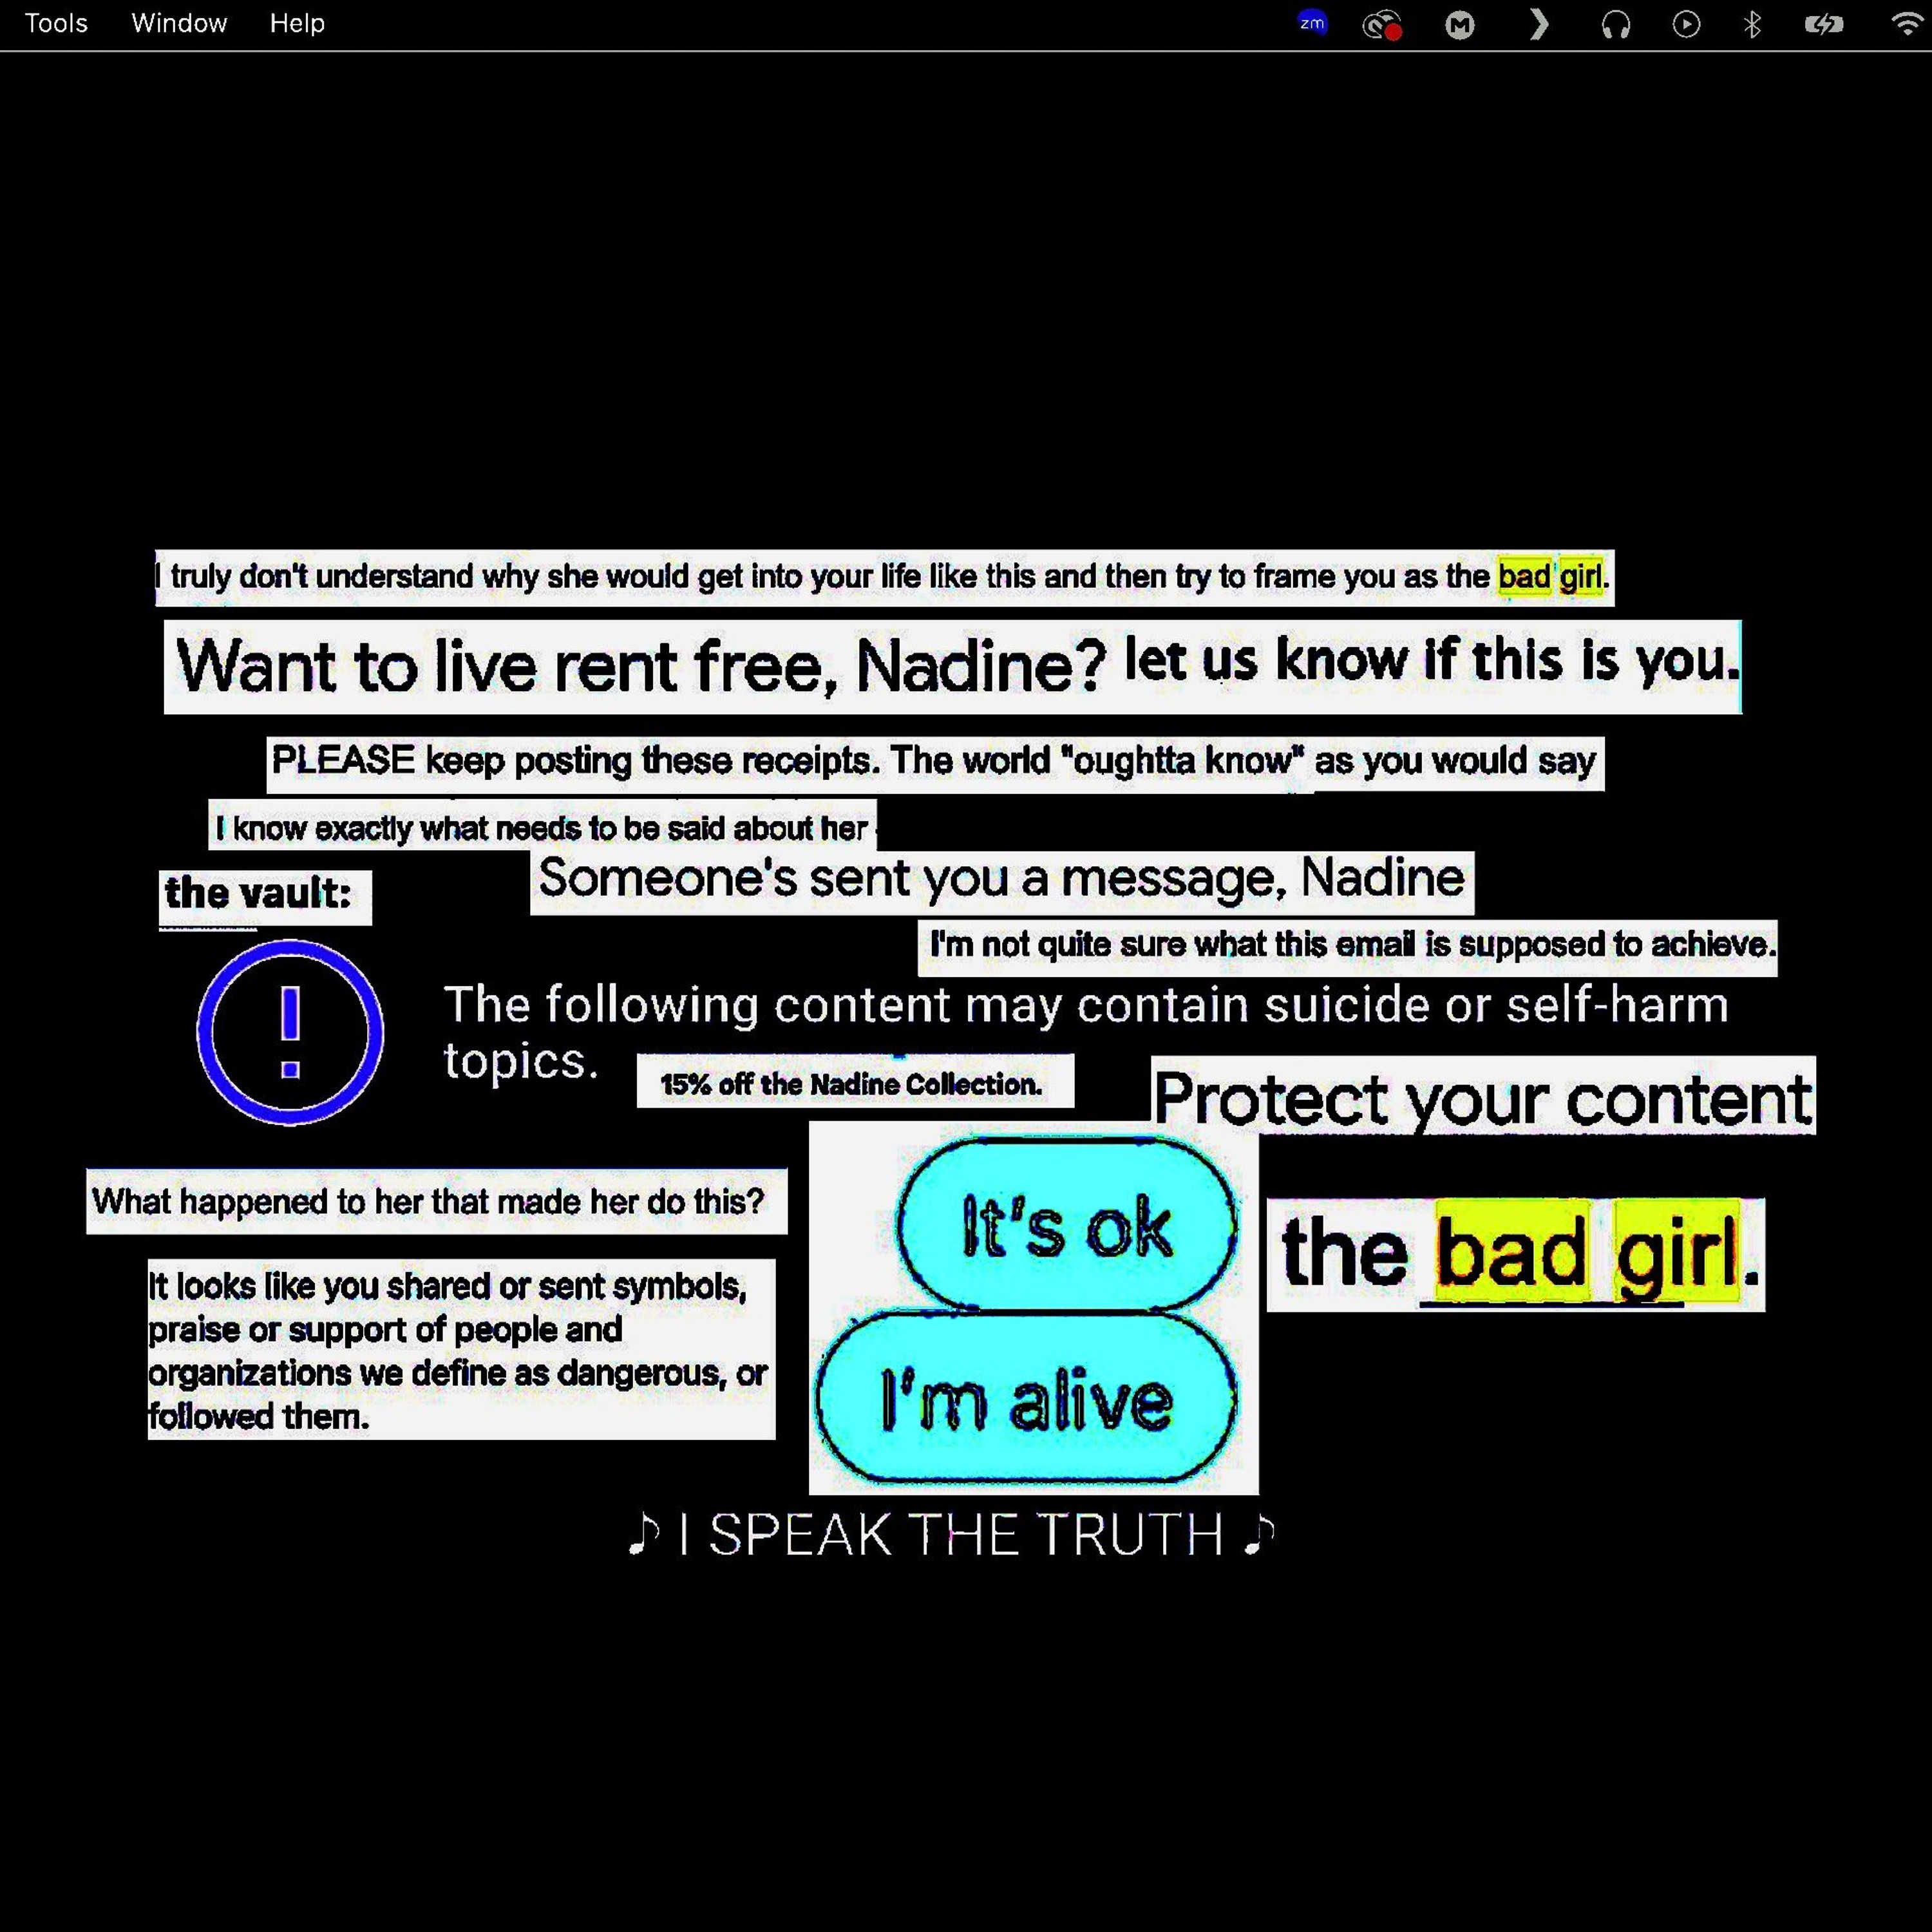Click the circled play menu bar icon

tap(1686, 24)
